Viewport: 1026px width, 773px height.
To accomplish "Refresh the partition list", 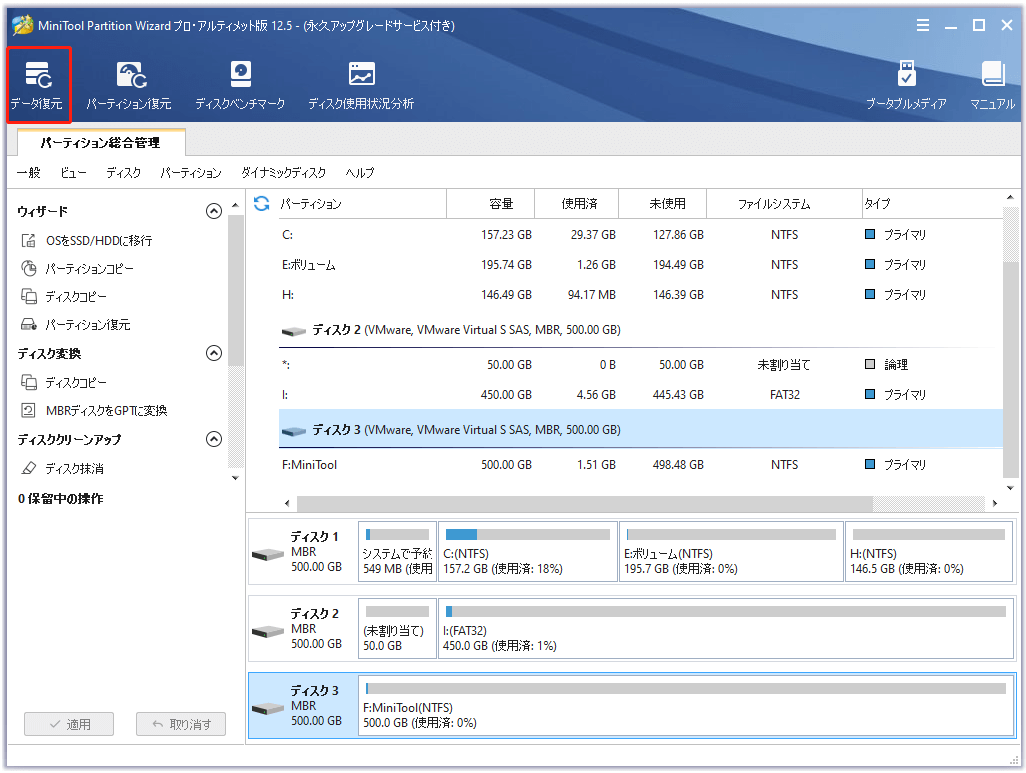I will pos(260,203).
